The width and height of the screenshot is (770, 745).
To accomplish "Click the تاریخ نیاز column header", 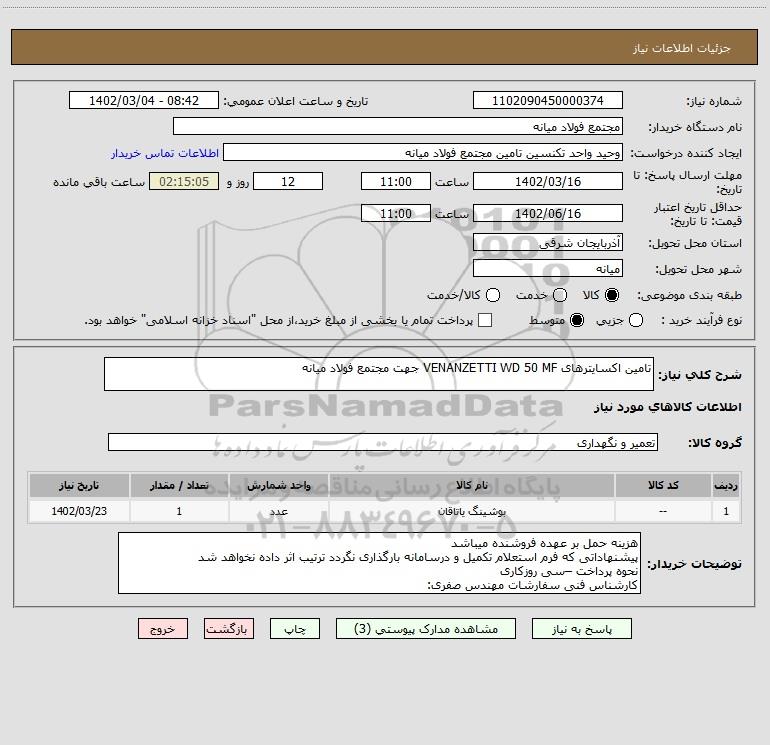I will tap(79, 485).
